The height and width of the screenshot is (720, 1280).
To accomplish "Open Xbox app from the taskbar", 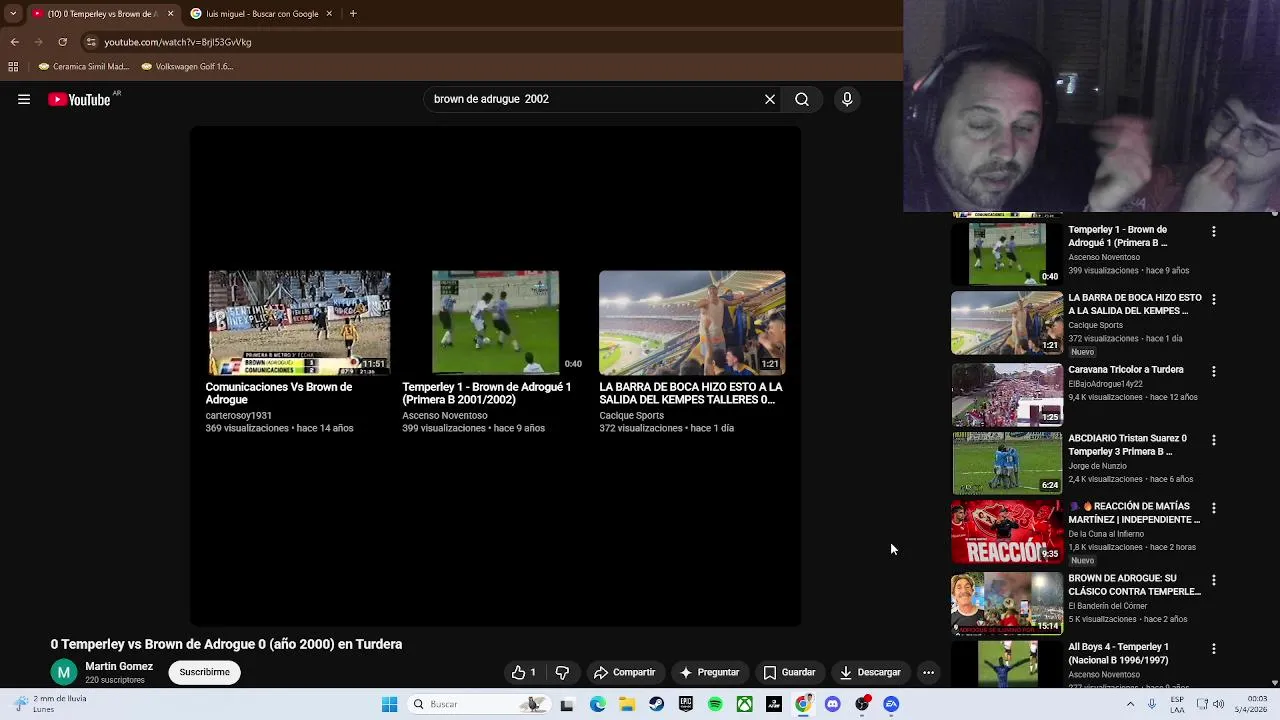I will [x=745, y=704].
